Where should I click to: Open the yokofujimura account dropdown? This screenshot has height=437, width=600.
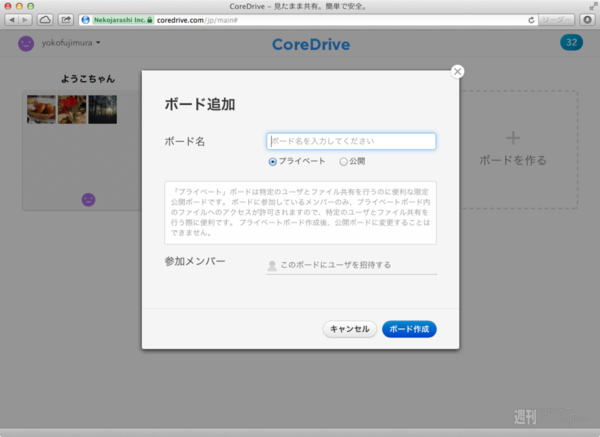71,43
